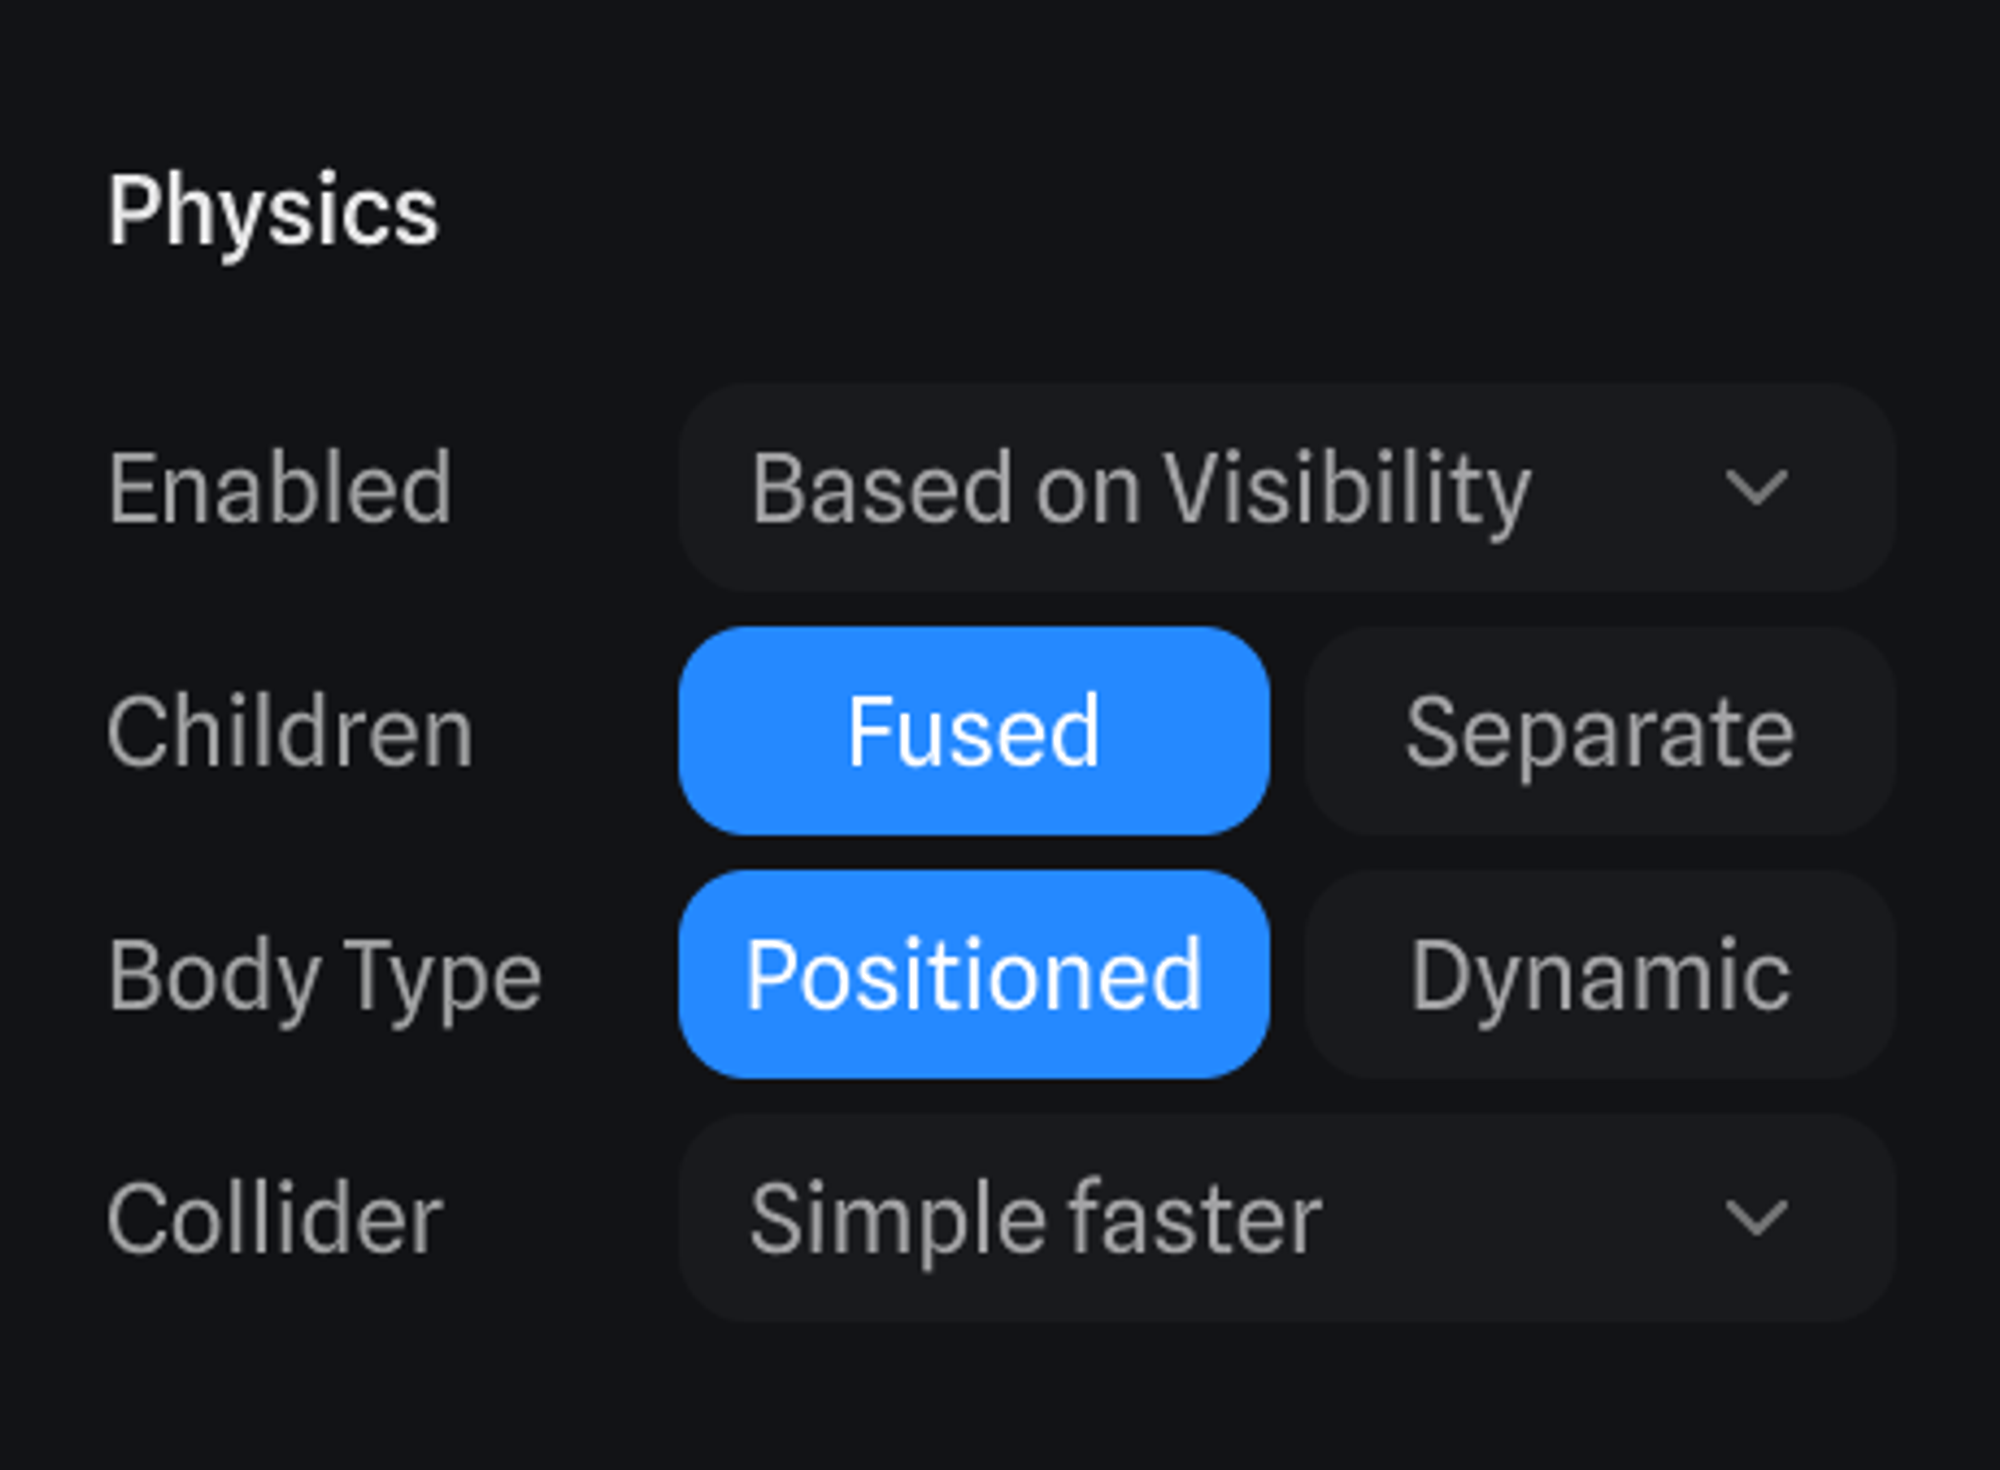This screenshot has height=1470, width=2000.
Task: Click the Enabled property label
Action: coord(279,488)
